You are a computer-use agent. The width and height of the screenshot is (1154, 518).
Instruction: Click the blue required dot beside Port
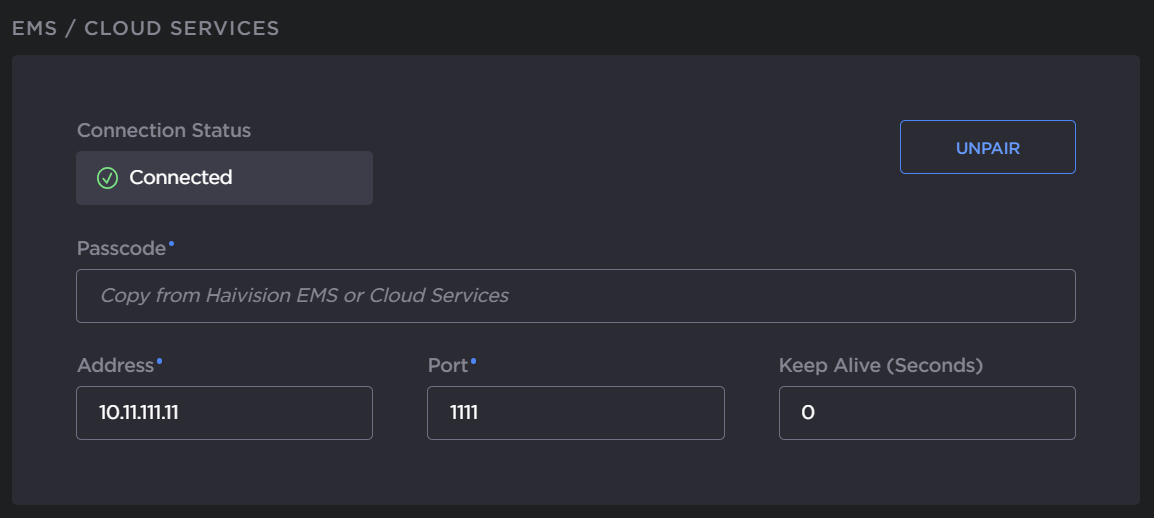(473, 360)
